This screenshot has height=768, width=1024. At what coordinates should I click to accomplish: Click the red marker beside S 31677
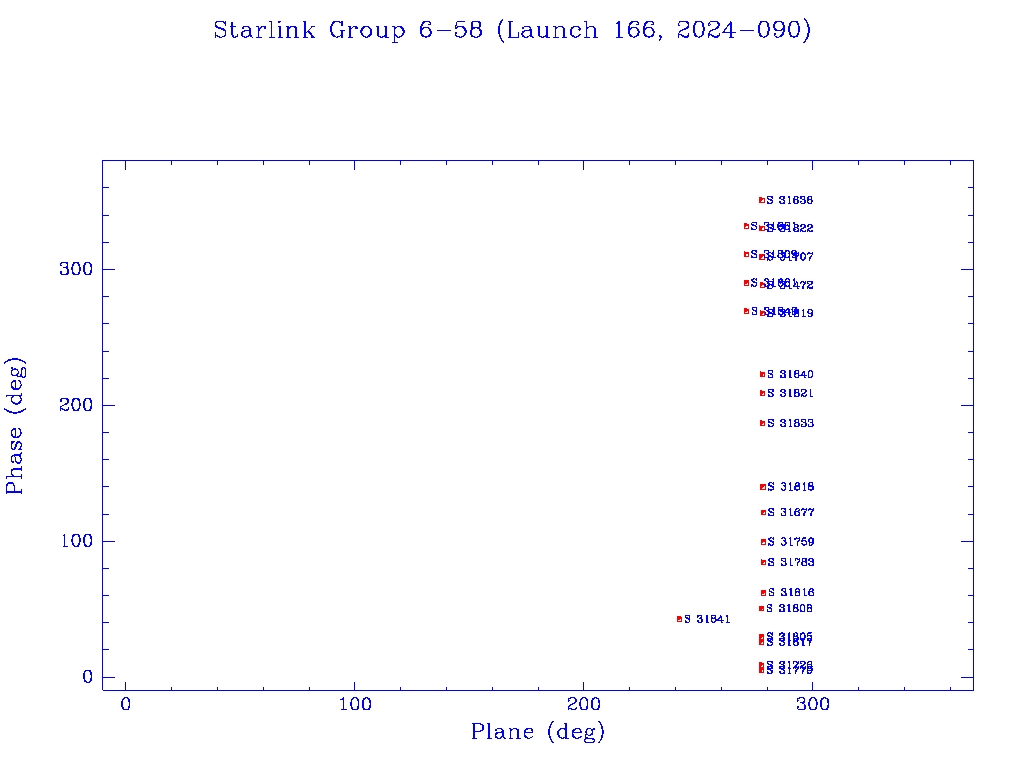[x=763, y=513]
